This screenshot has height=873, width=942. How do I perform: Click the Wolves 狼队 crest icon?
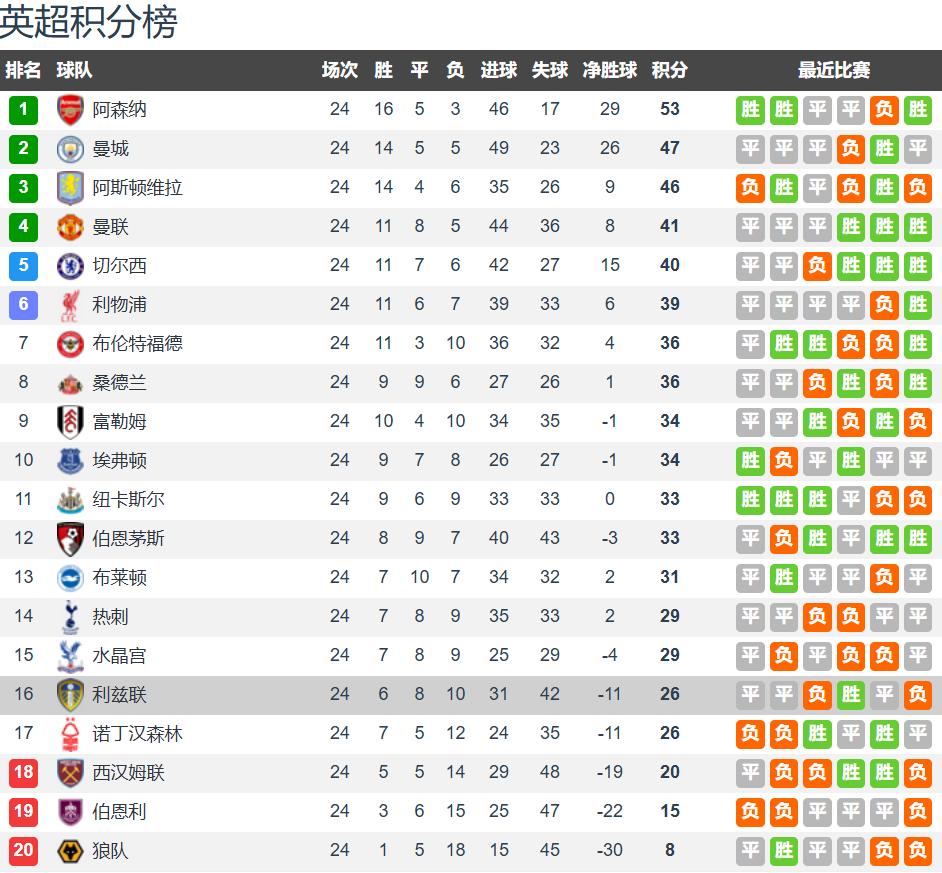70,850
